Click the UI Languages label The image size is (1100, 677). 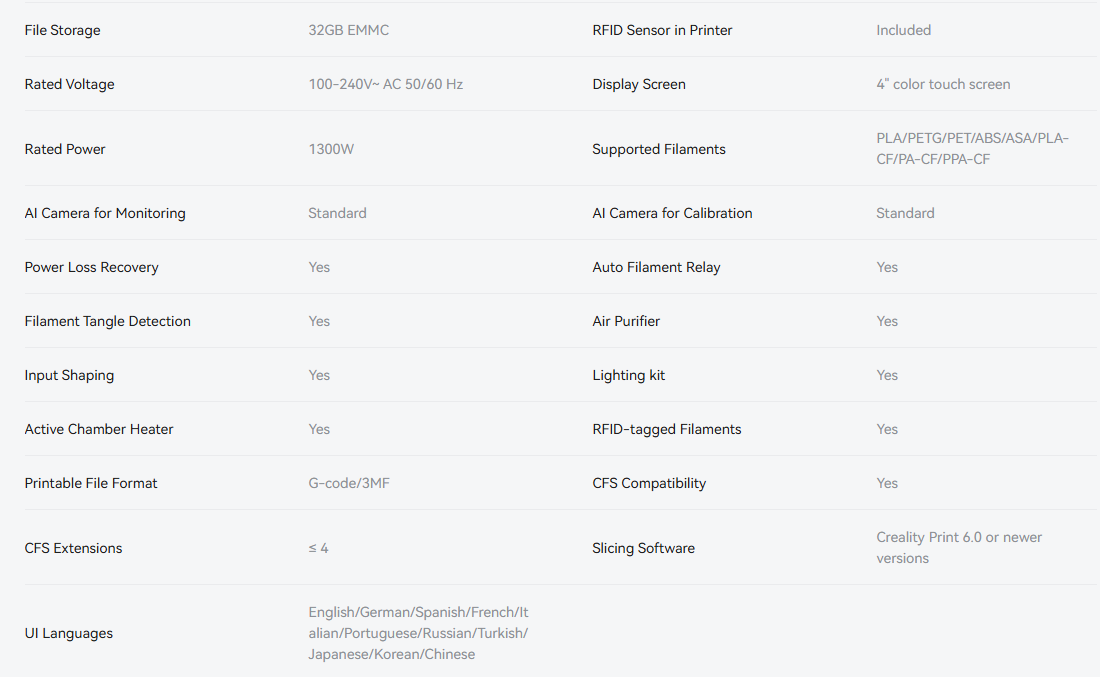pyautogui.click(x=69, y=633)
